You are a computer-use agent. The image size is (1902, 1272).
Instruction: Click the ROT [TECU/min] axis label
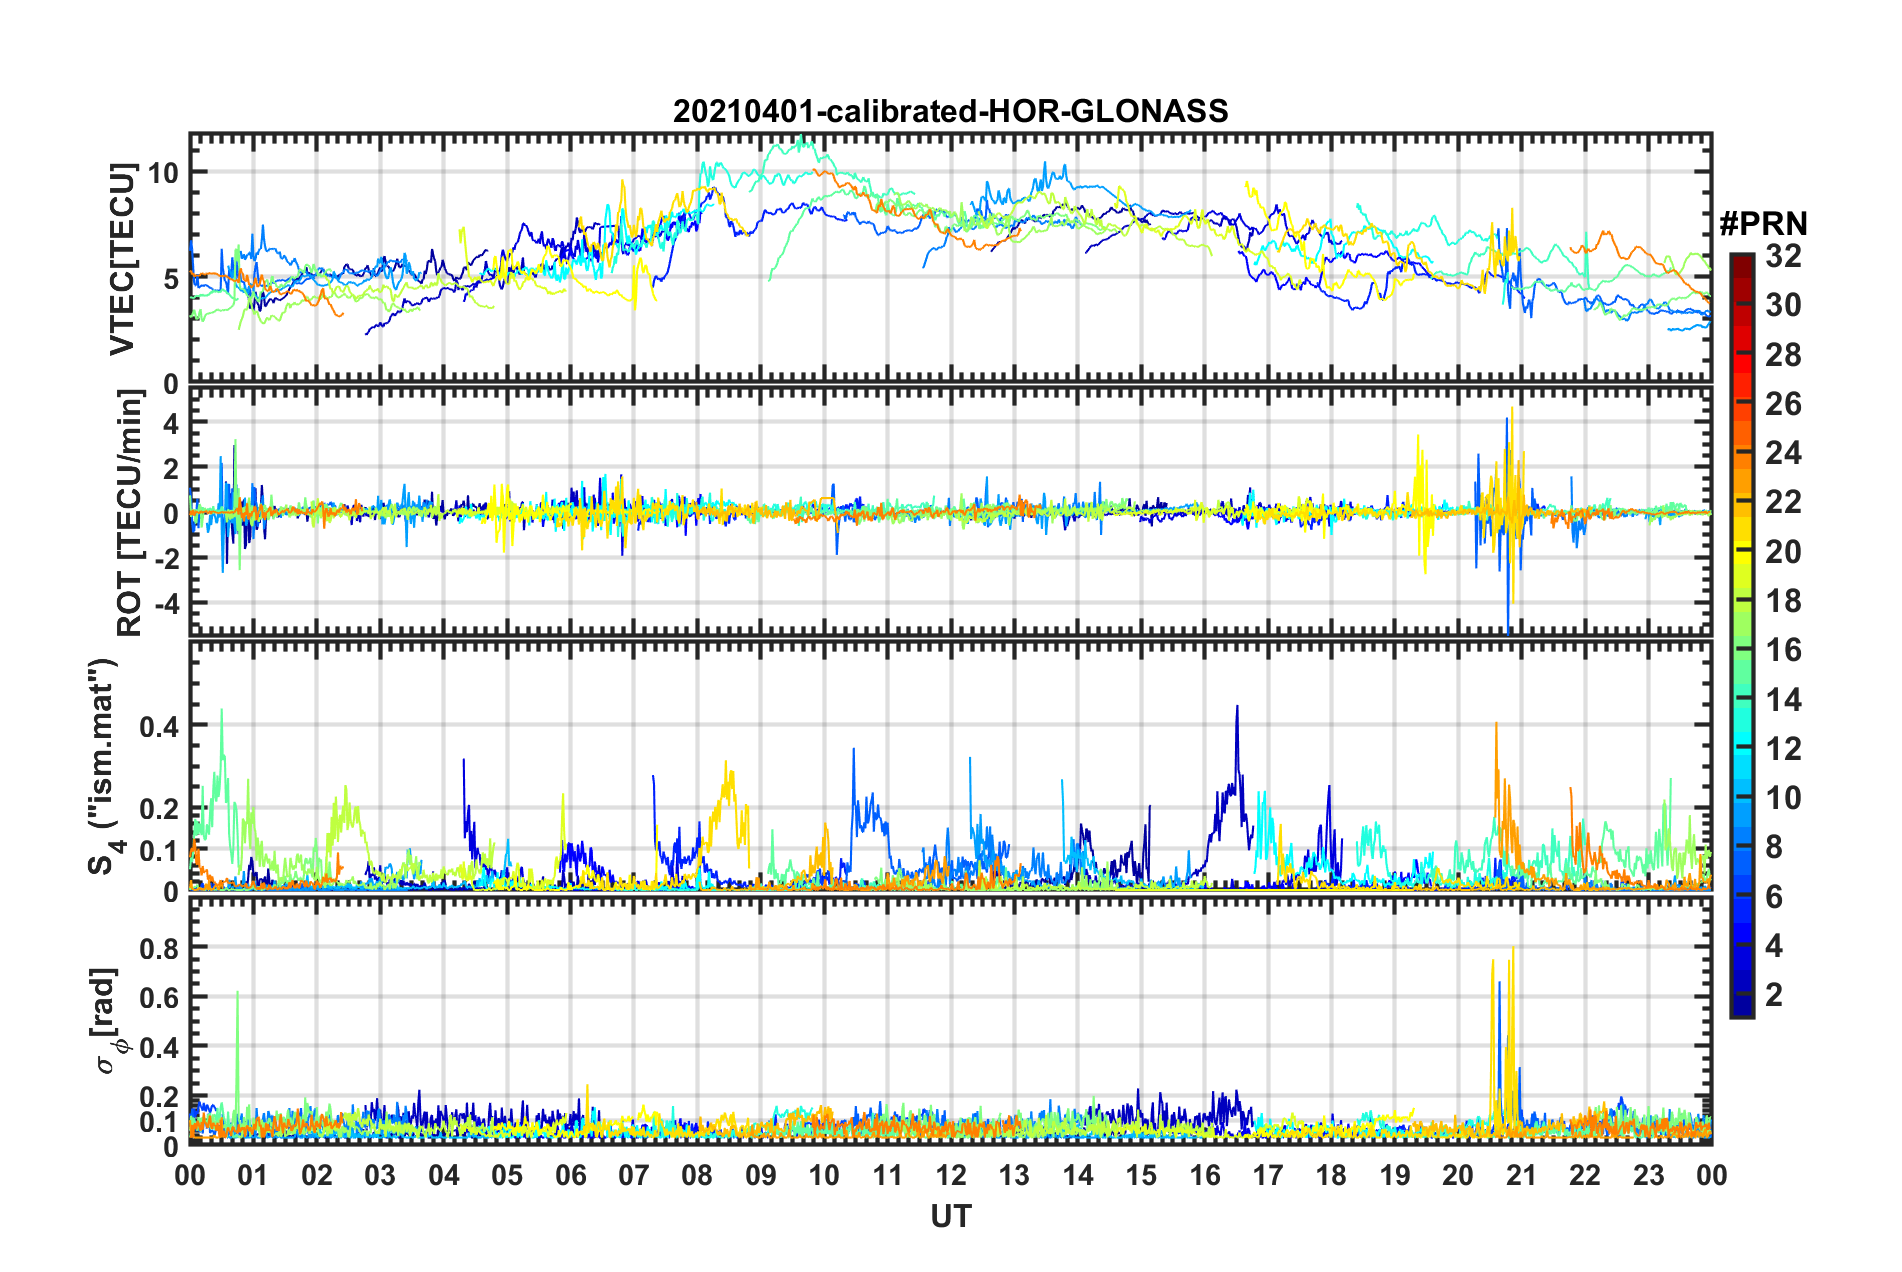(x=130, y=513)
